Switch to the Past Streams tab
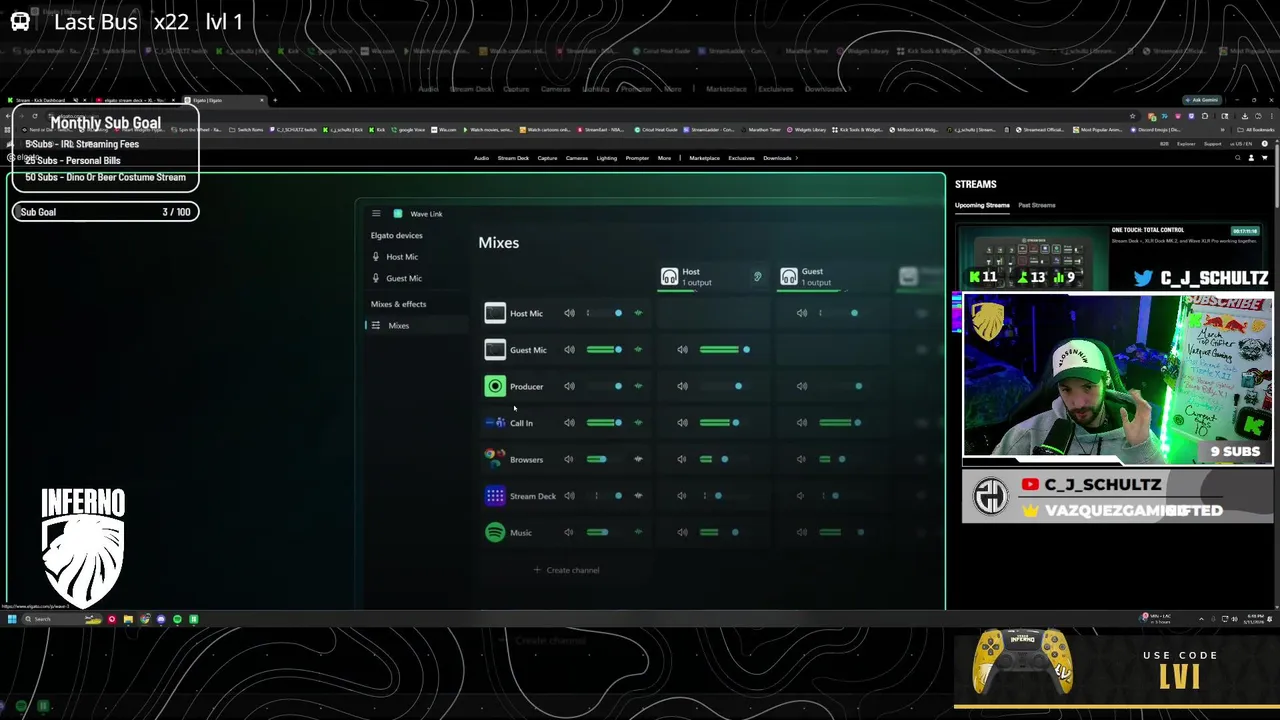 tap(1037, 205)
